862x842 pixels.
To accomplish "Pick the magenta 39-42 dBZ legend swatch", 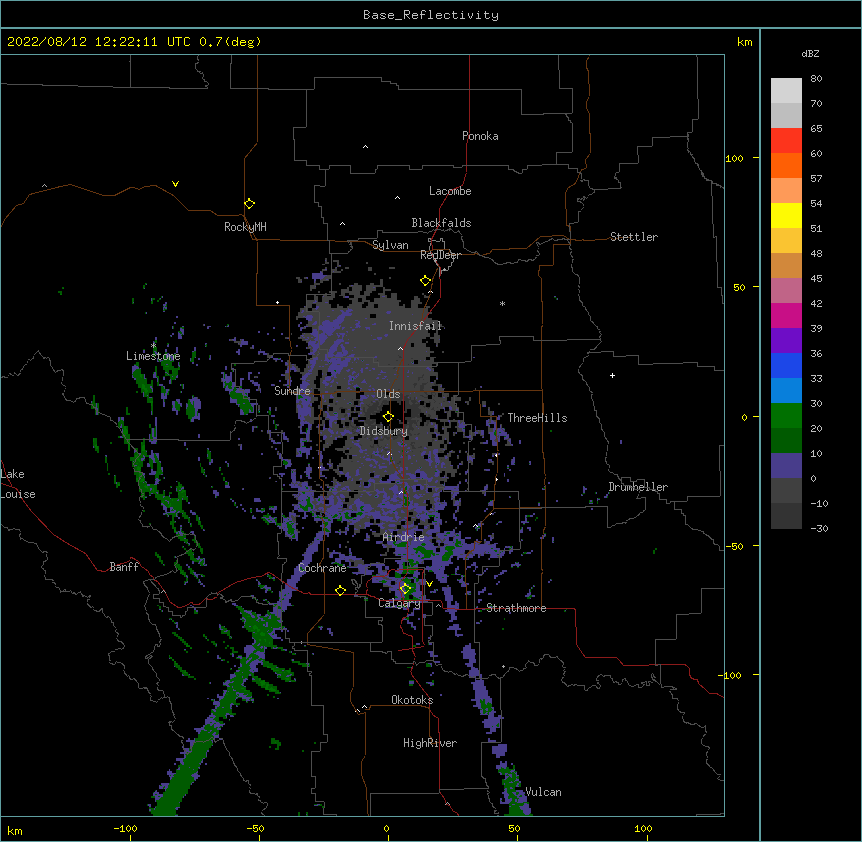I will (786, 316).
